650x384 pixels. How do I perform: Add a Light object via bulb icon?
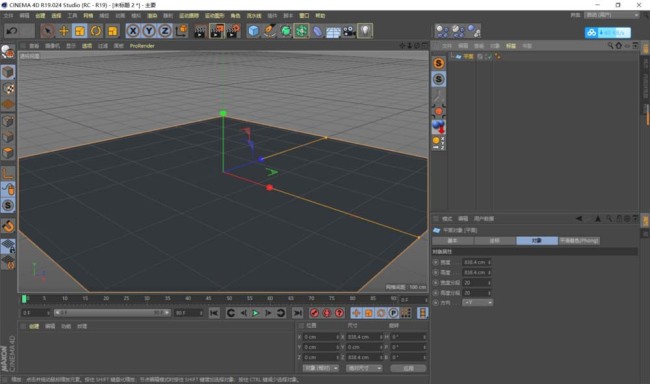365,31
